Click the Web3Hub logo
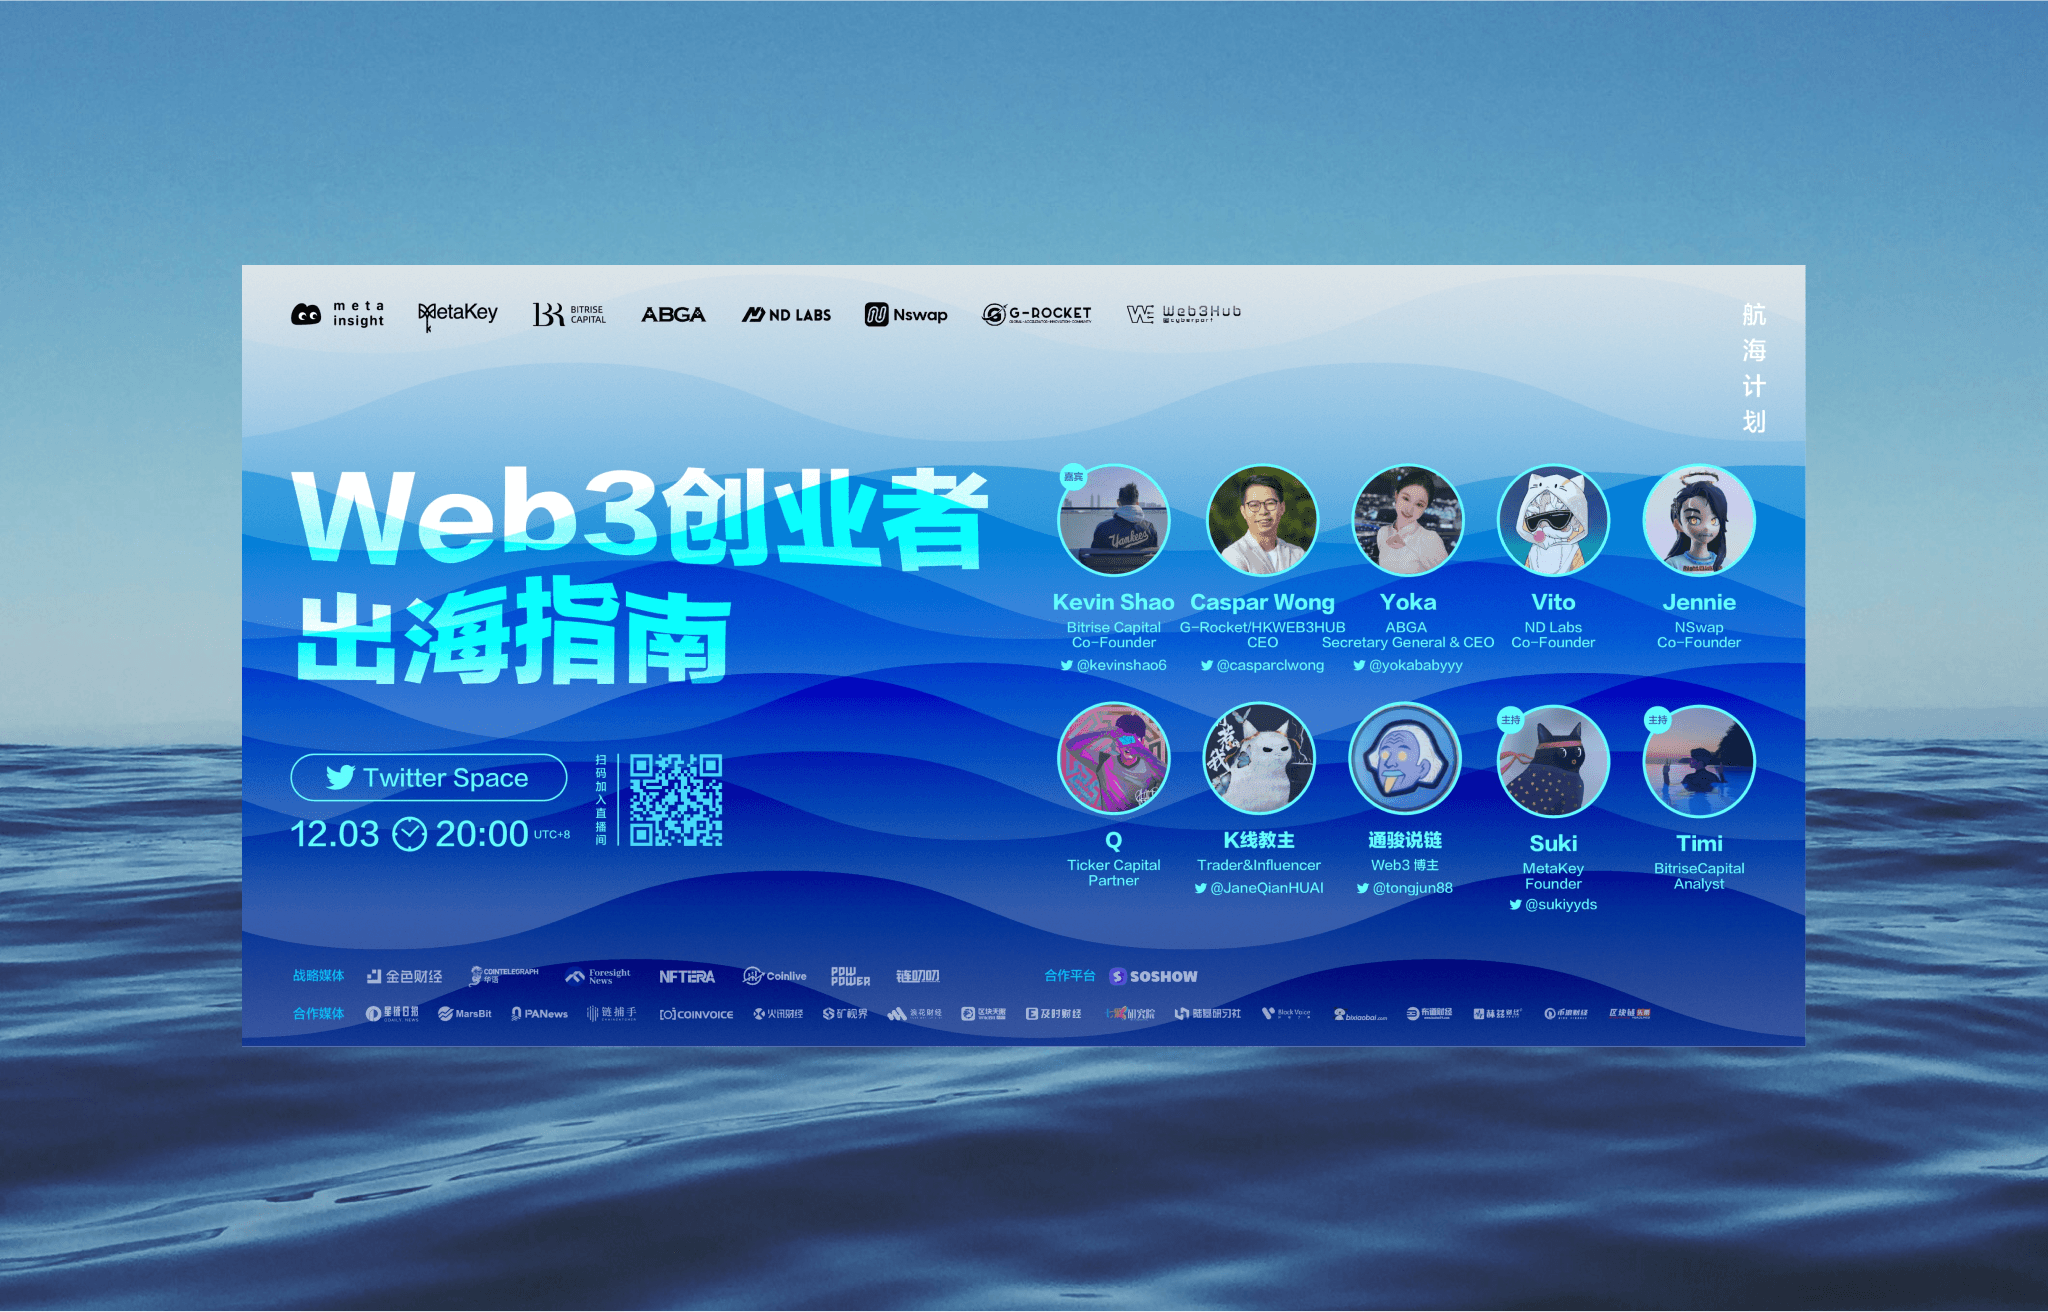The image size is (2048, 1312). click(1184, 314)
